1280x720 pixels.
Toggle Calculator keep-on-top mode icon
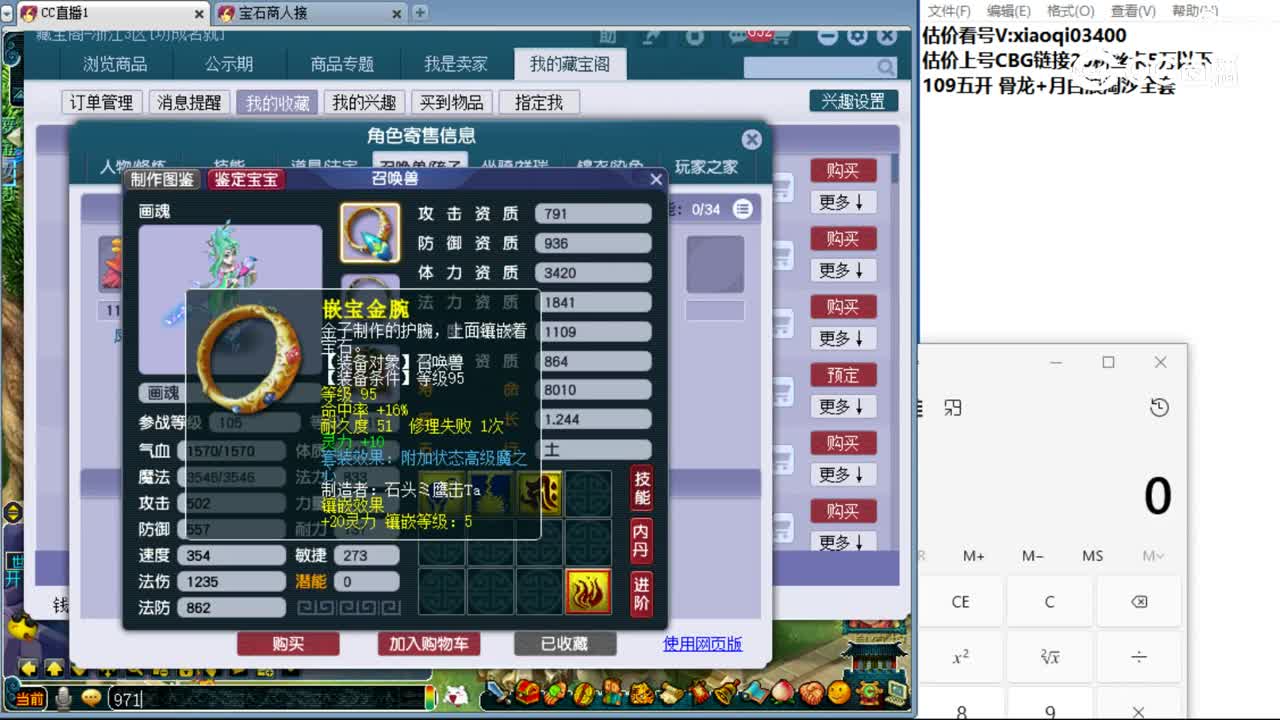[x=953, y=408]
